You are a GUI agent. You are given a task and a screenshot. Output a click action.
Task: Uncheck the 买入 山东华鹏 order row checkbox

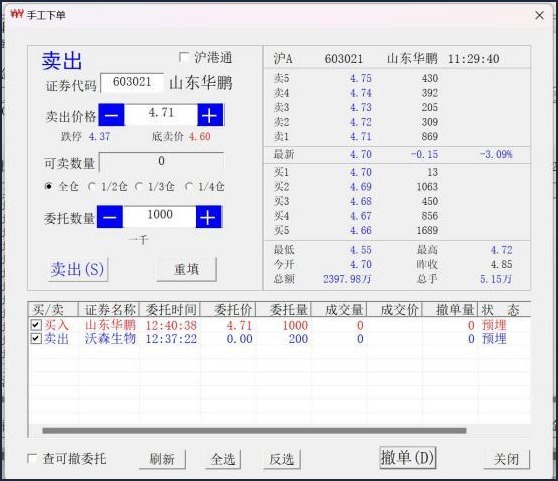click(x=36, y=324)
